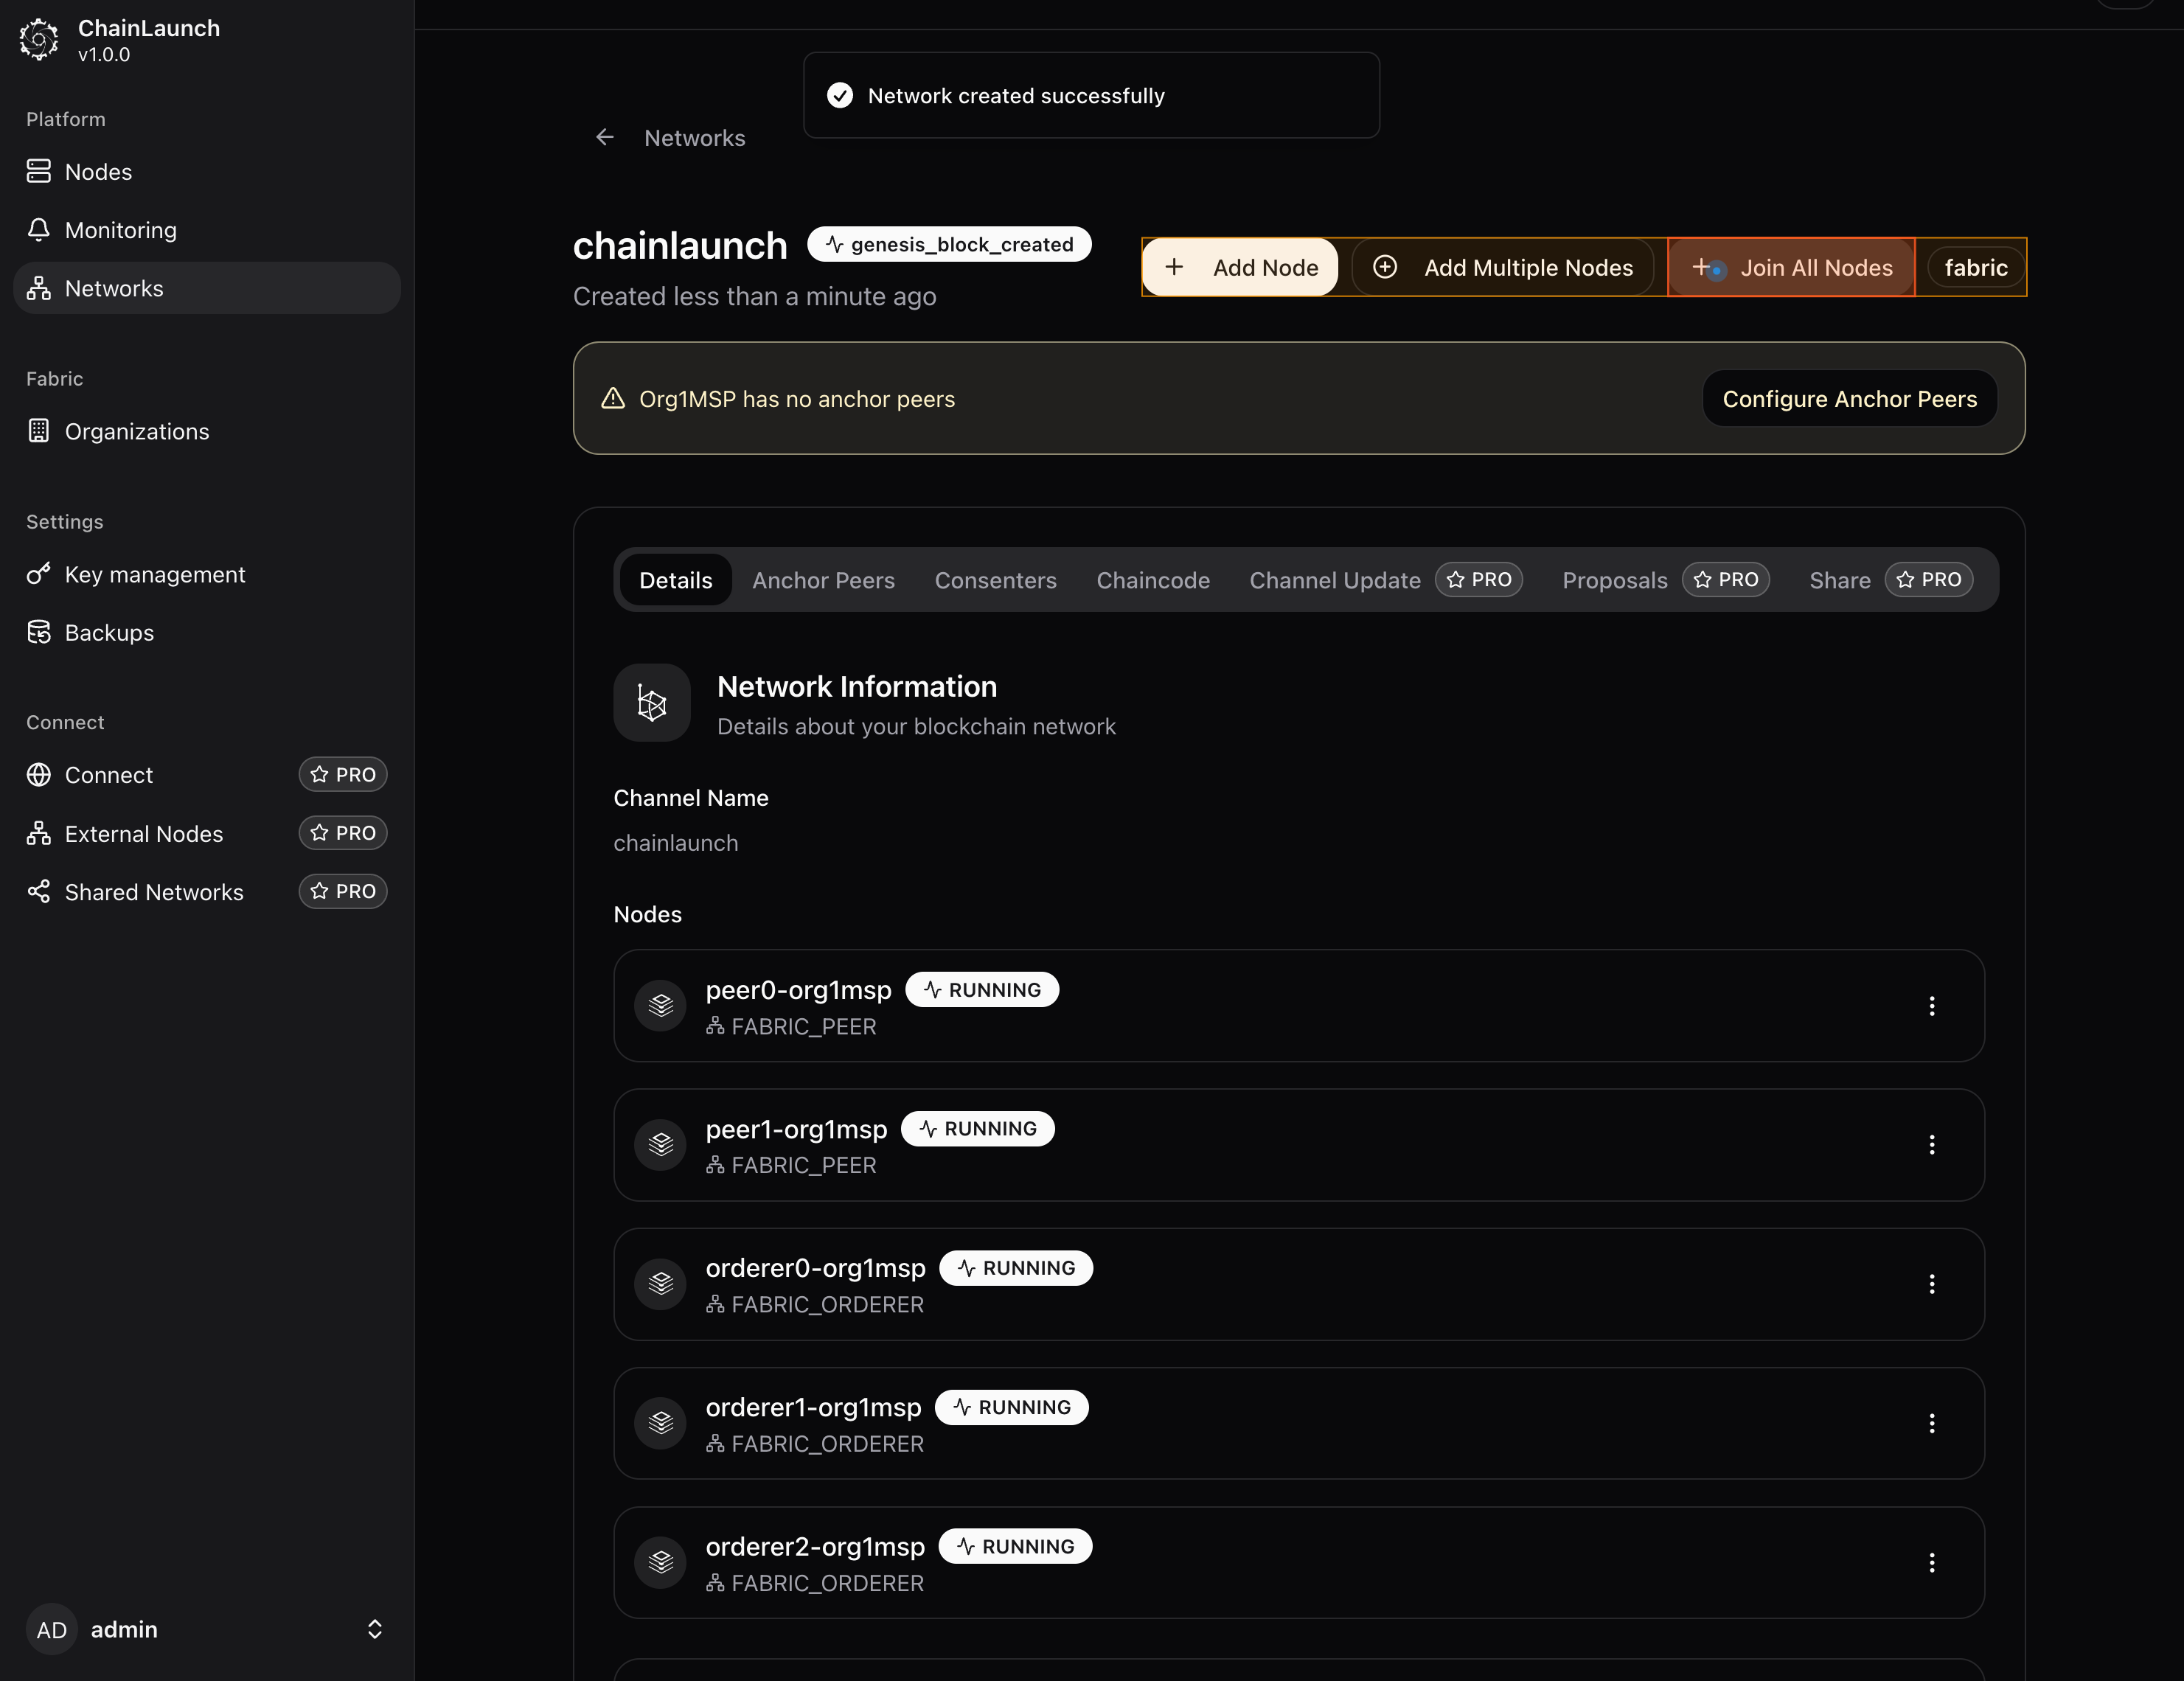Open the peer0-org1msp three-dot options menu
The height and width of the screenshot is (1681, 2184).
coord(1931,1006)
